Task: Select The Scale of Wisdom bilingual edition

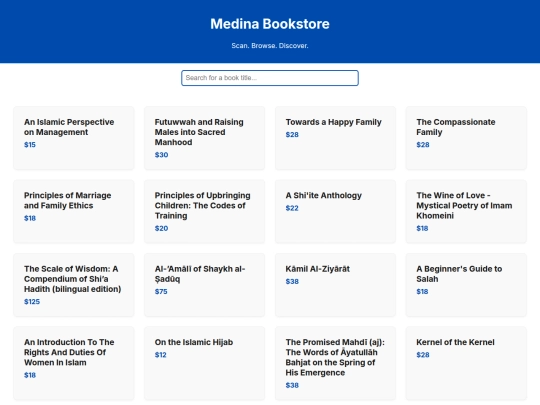Action: [74, 285]
